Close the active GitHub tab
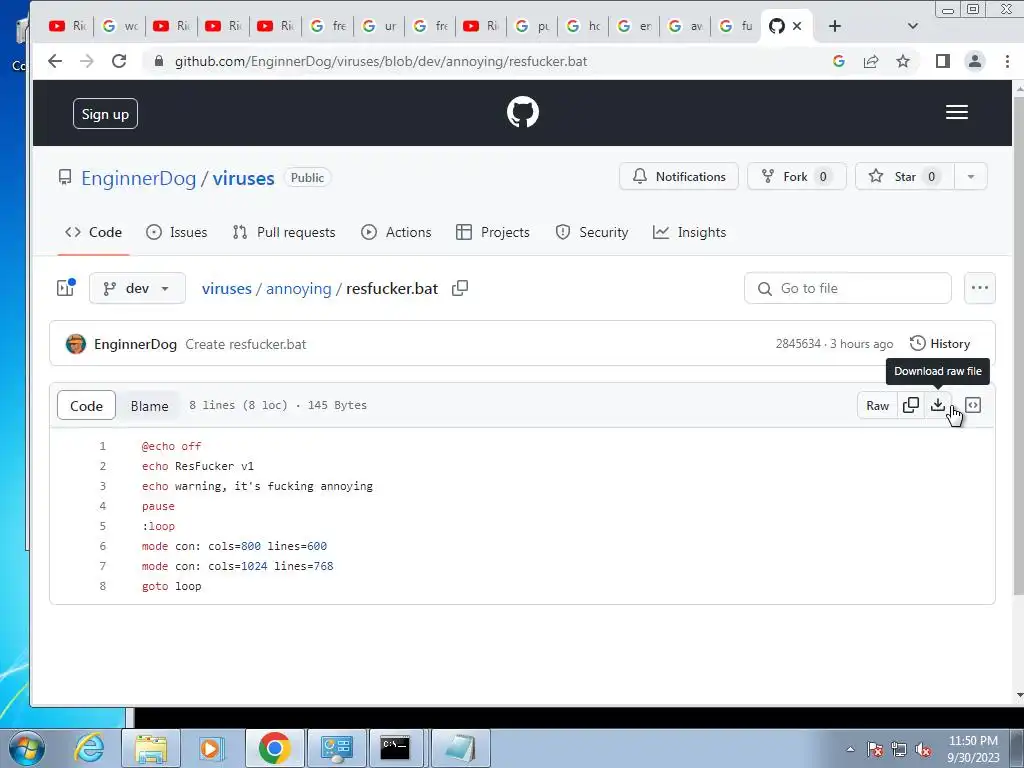This screenshot has height=768, width=1024. pos(797,26)
